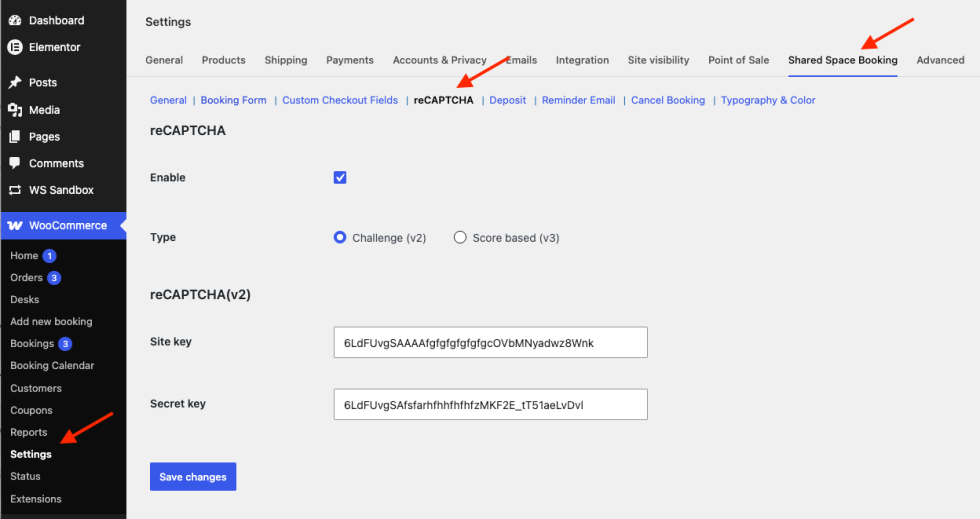The width and height of the screenshot is (980, 519).
Task: Go to Booking Form section
Action: point(234,100)
